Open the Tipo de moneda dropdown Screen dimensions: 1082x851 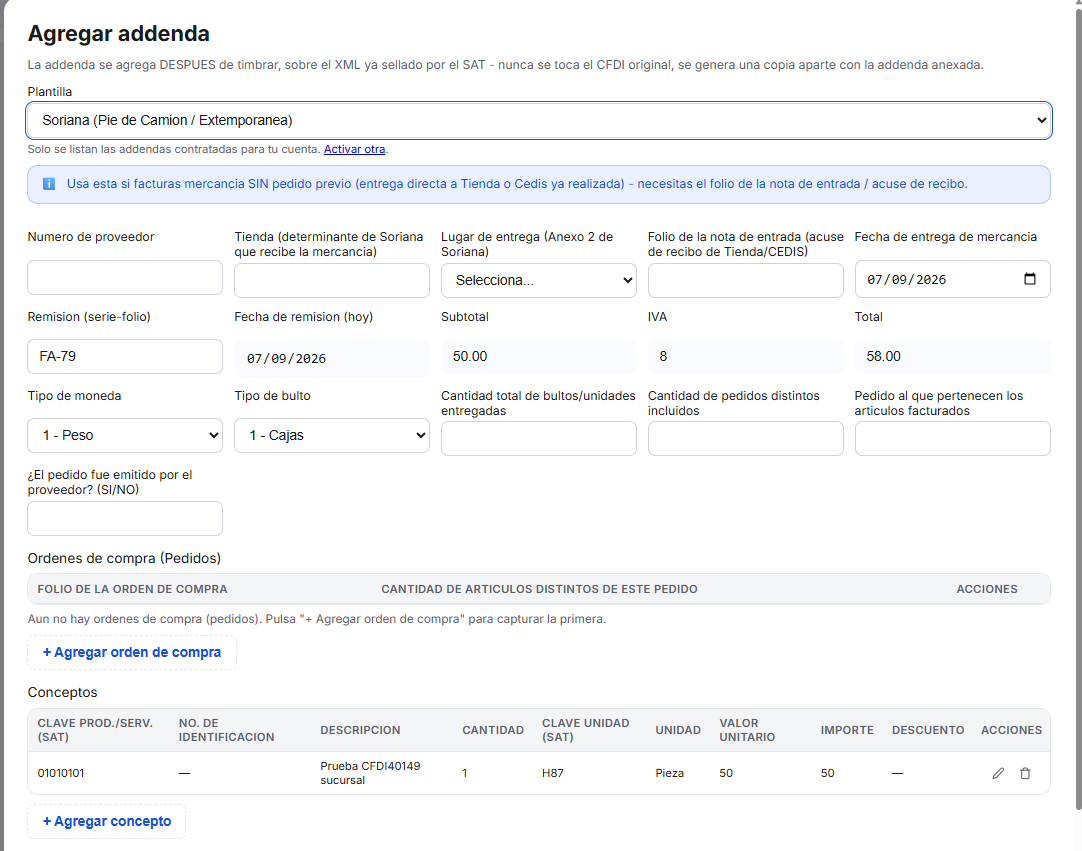125,436
